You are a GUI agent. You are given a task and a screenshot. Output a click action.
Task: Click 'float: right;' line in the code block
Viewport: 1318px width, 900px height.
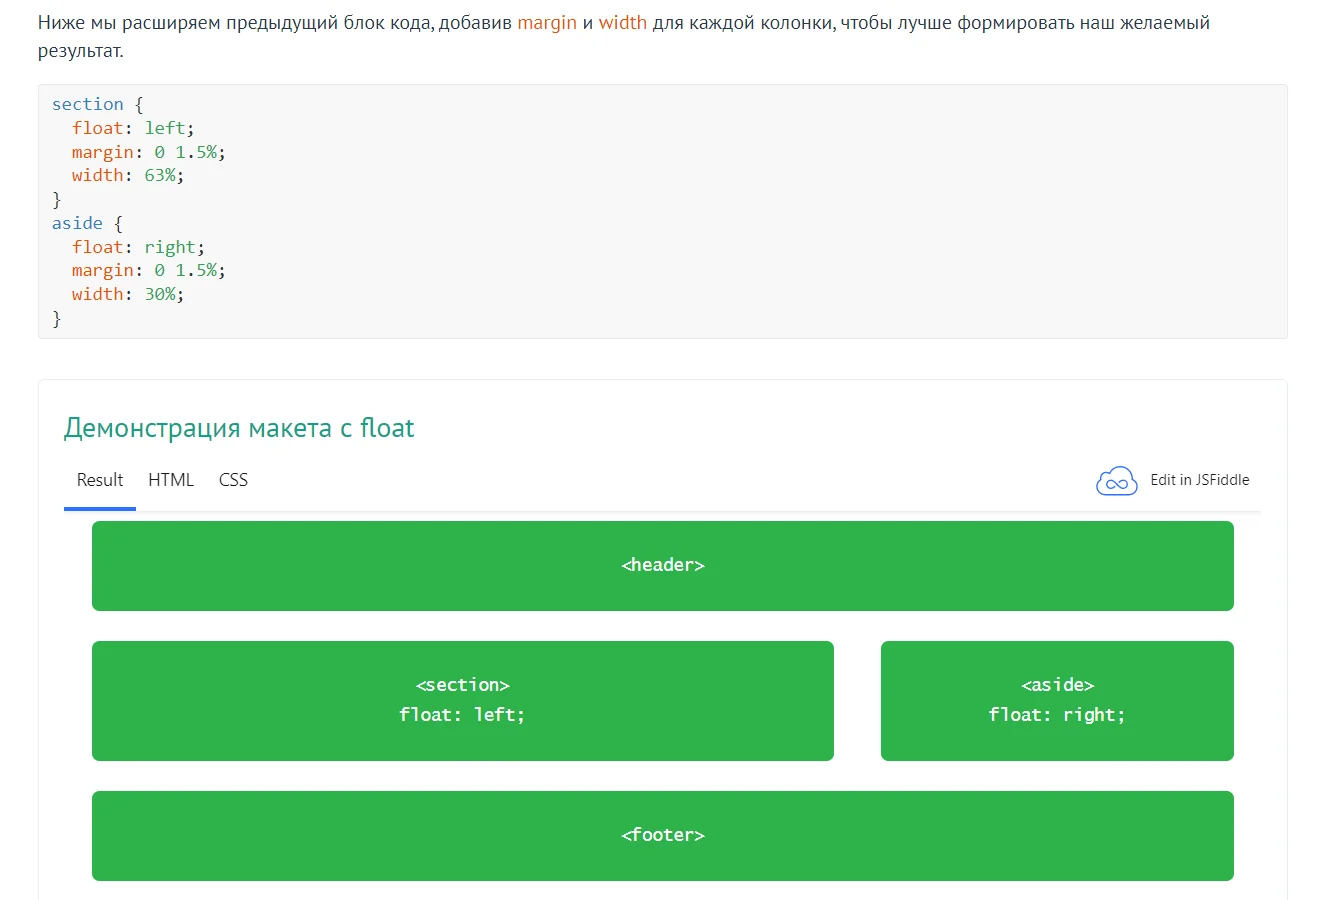[138, 247]
